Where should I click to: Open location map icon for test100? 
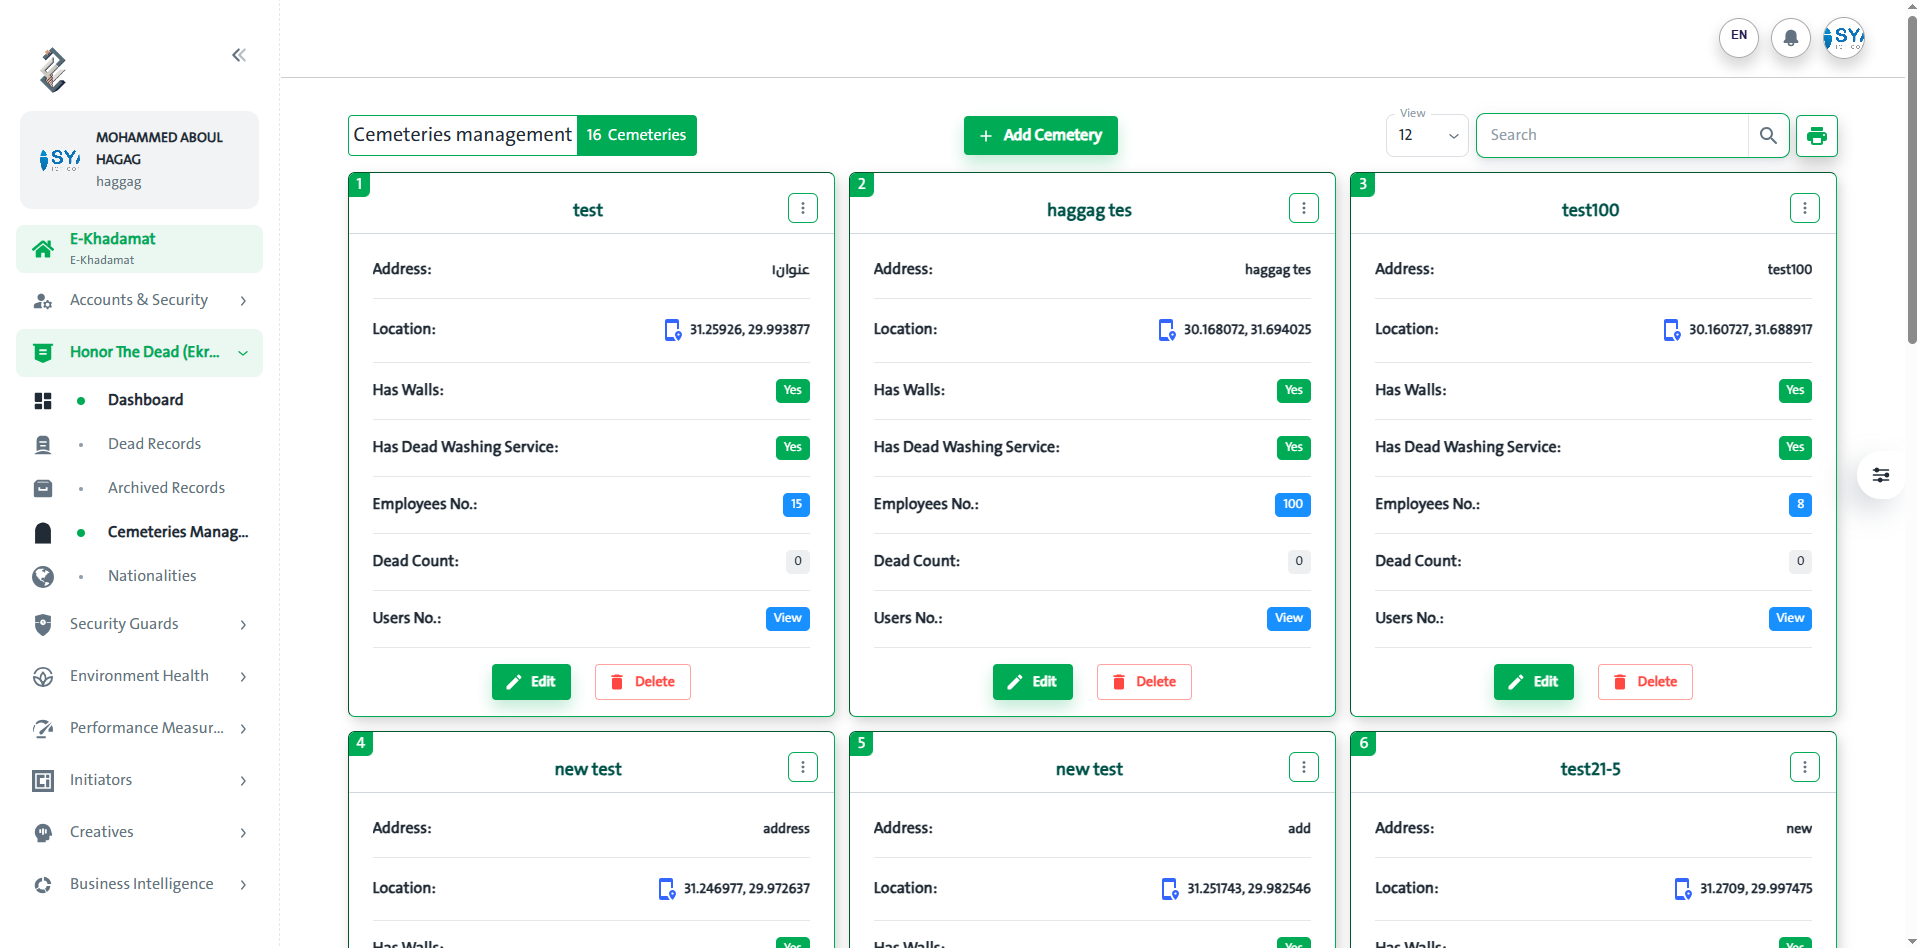[x=1671, y=330]
